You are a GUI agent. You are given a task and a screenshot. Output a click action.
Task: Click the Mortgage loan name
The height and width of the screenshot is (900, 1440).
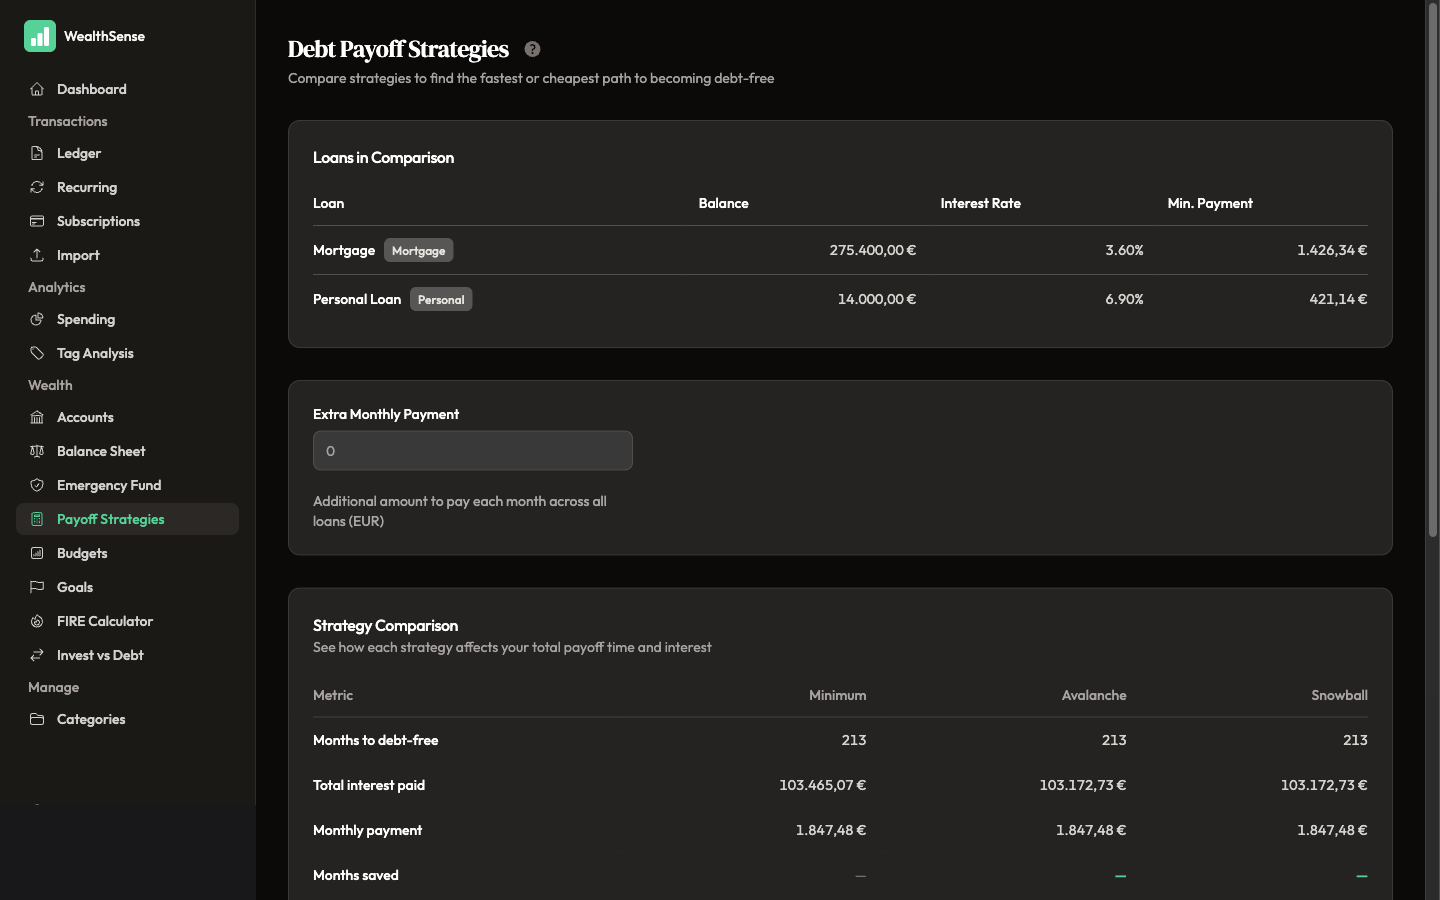pos(344,250)
